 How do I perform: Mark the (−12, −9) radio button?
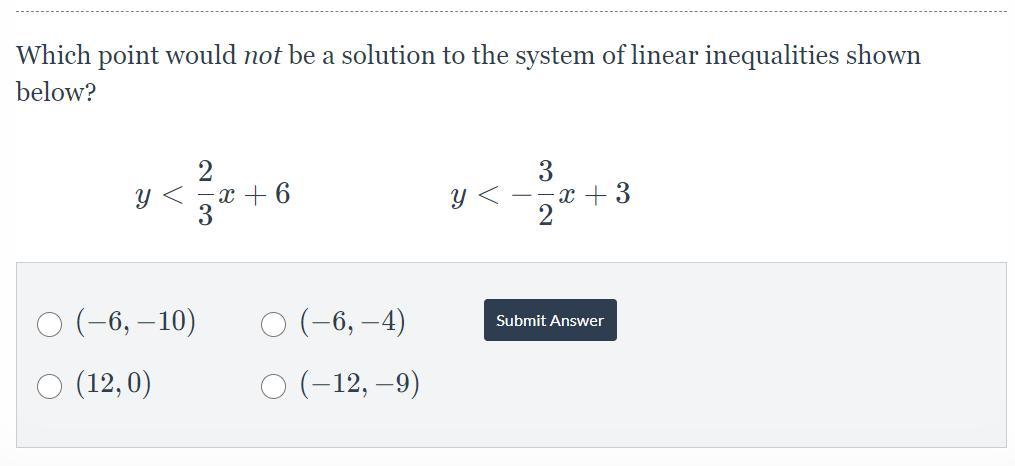coord(273,386)
